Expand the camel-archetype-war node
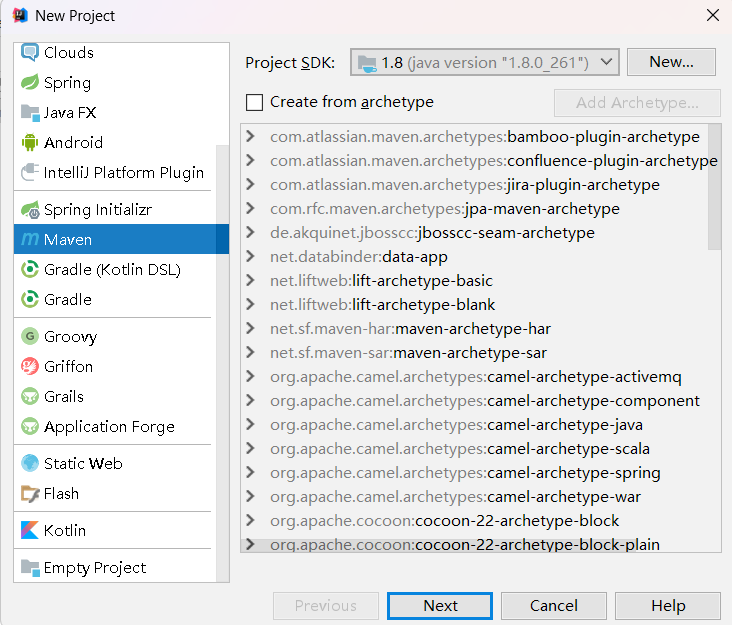Screen dimensions: 732x625 (251, 496)
